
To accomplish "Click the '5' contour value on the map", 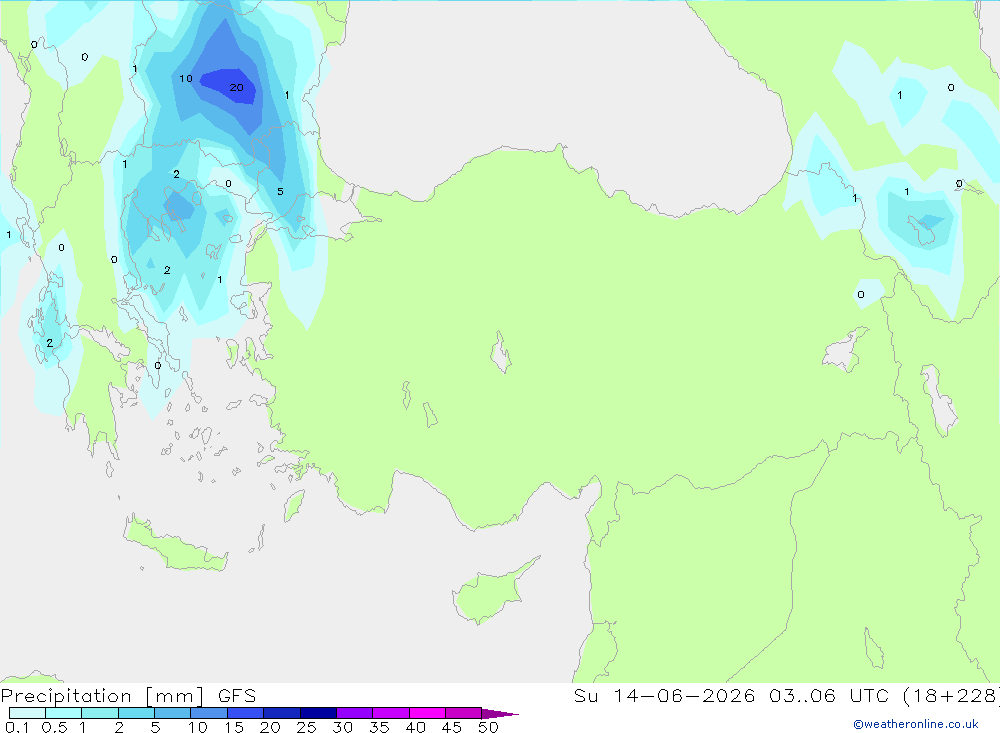I will pyautogui.click(x=280, y=191).
